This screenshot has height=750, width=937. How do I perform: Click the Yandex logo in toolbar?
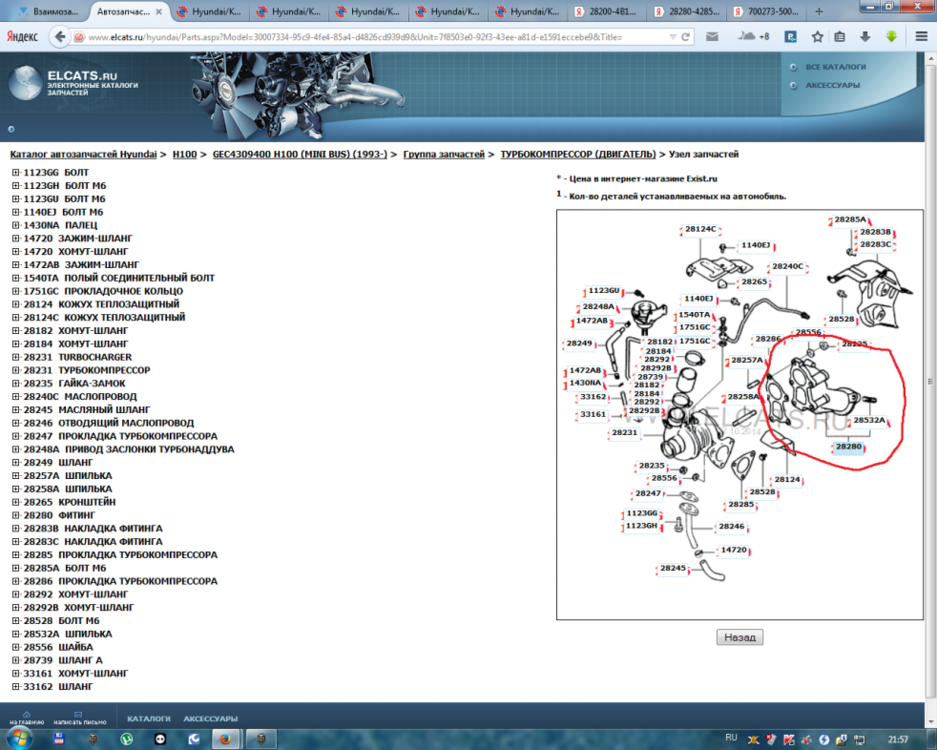click(22, 37)
